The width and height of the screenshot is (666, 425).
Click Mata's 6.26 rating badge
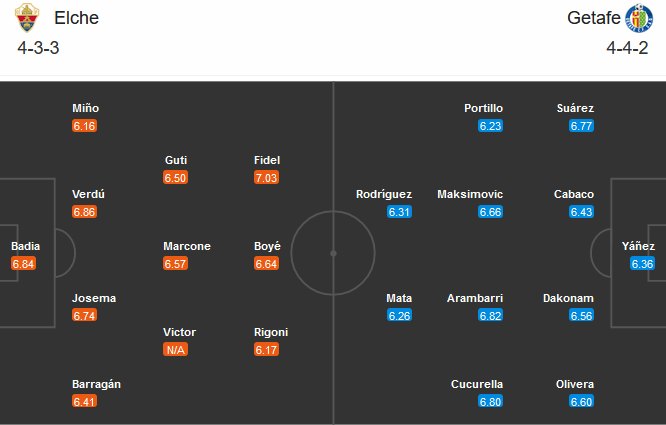[399, 316]
